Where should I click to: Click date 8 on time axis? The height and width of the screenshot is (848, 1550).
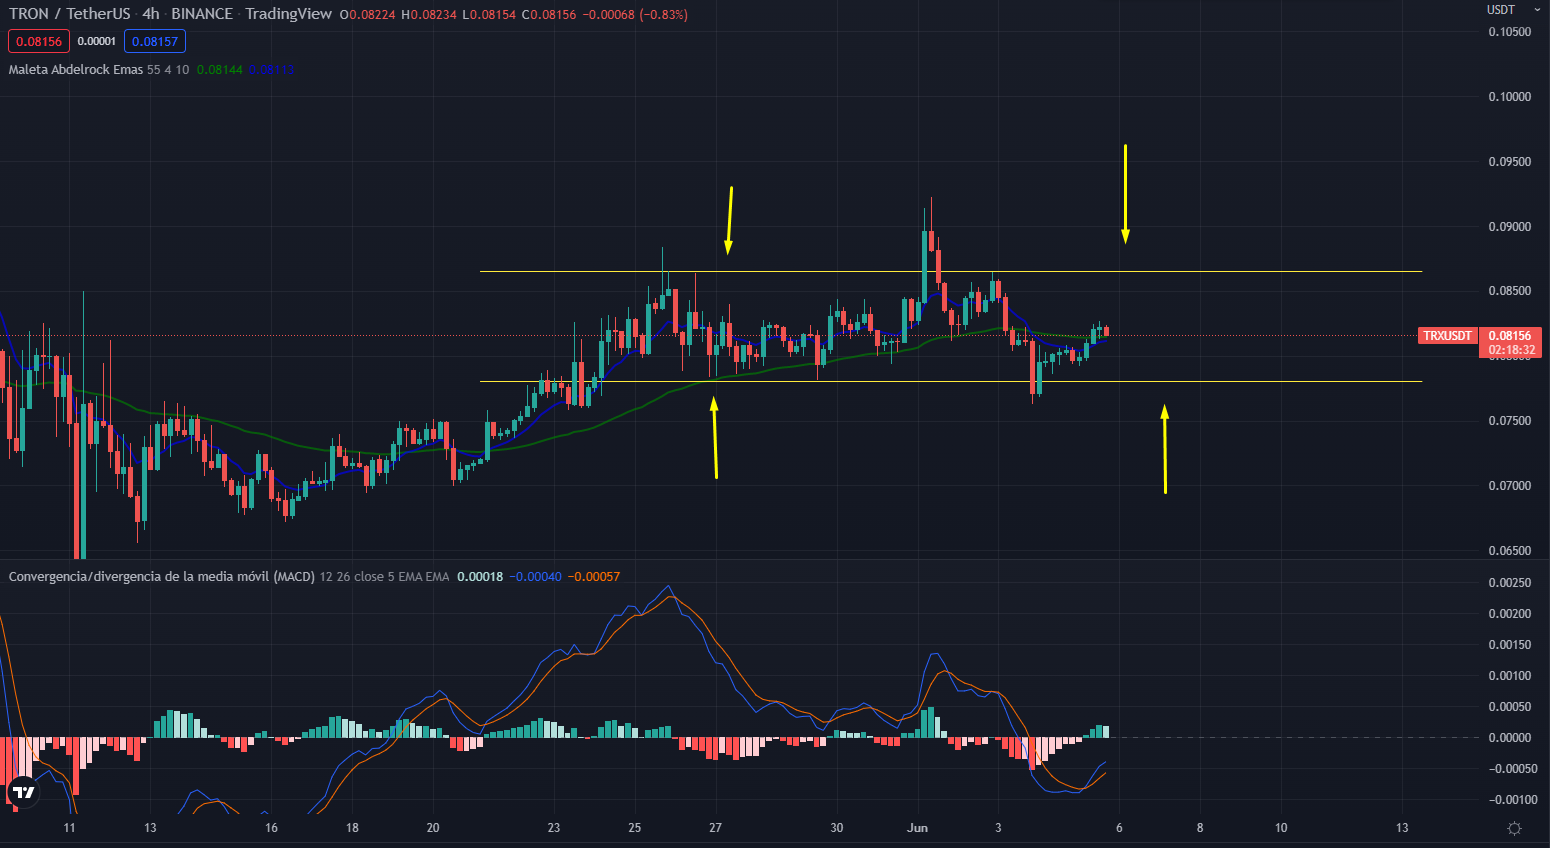[x=1200, y=828]
